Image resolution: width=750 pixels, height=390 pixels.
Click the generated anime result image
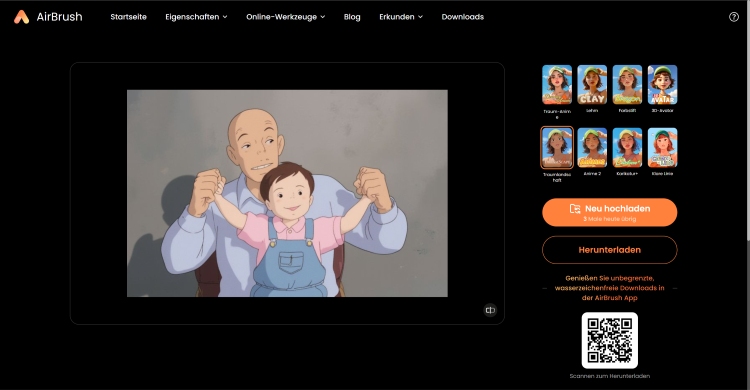(x=287, y=193)
